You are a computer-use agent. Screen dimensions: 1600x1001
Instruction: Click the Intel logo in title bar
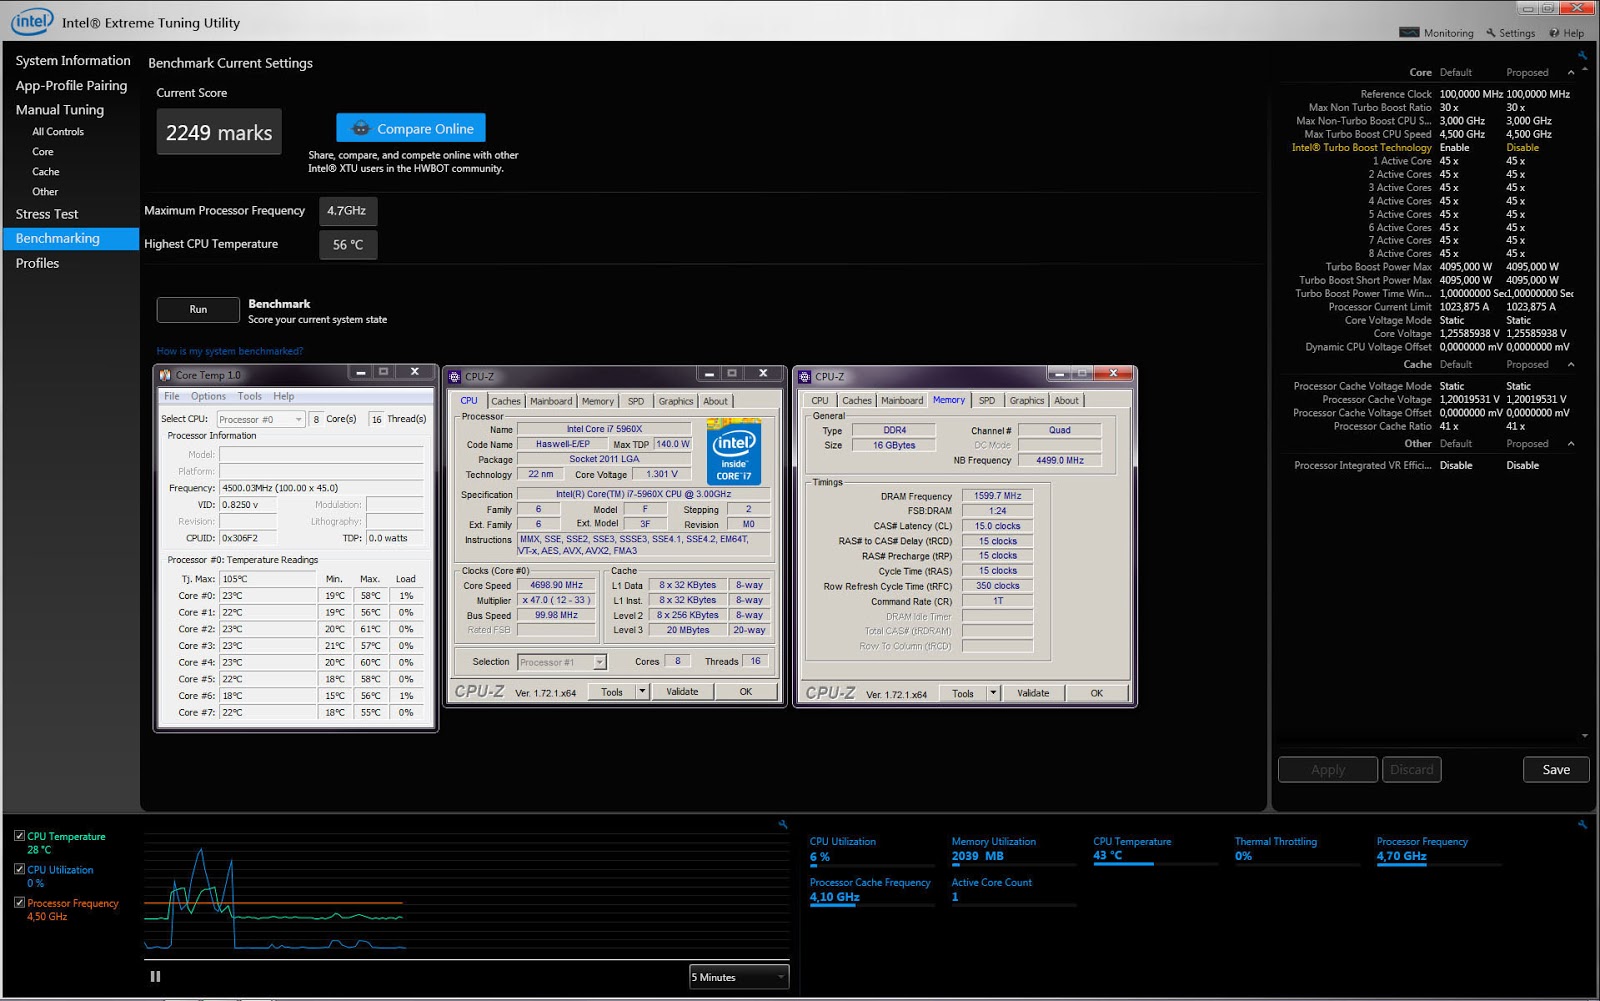31,21
